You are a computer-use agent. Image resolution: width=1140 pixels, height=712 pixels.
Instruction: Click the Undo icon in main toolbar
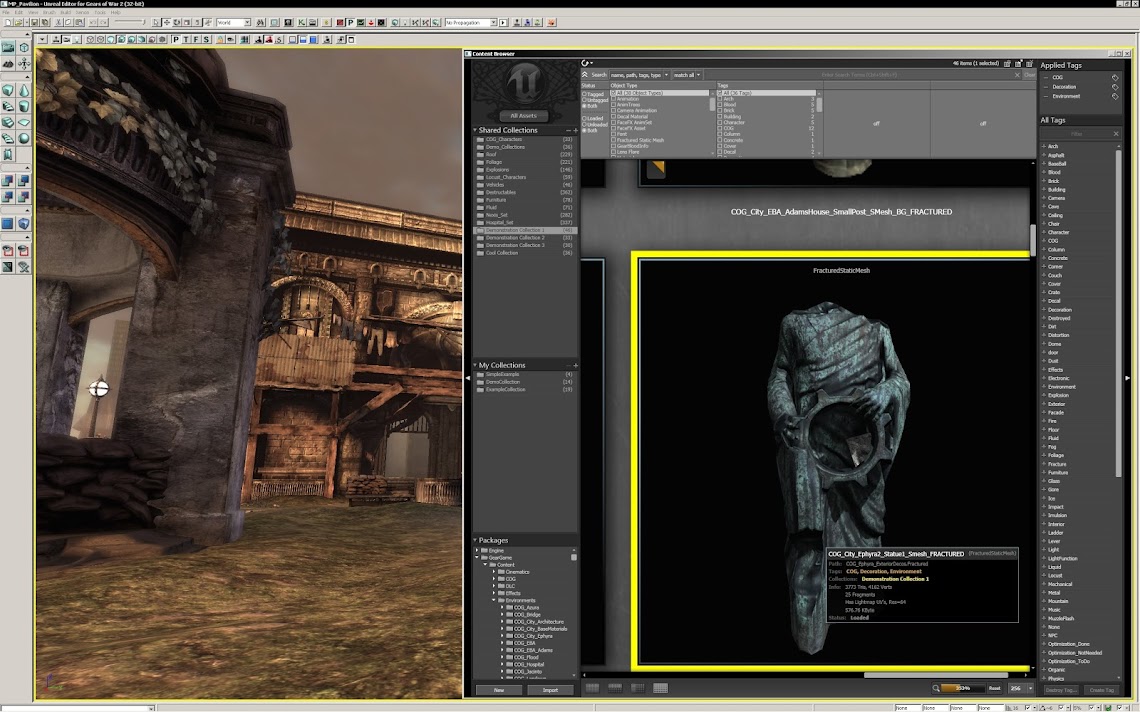click(93, 23)
